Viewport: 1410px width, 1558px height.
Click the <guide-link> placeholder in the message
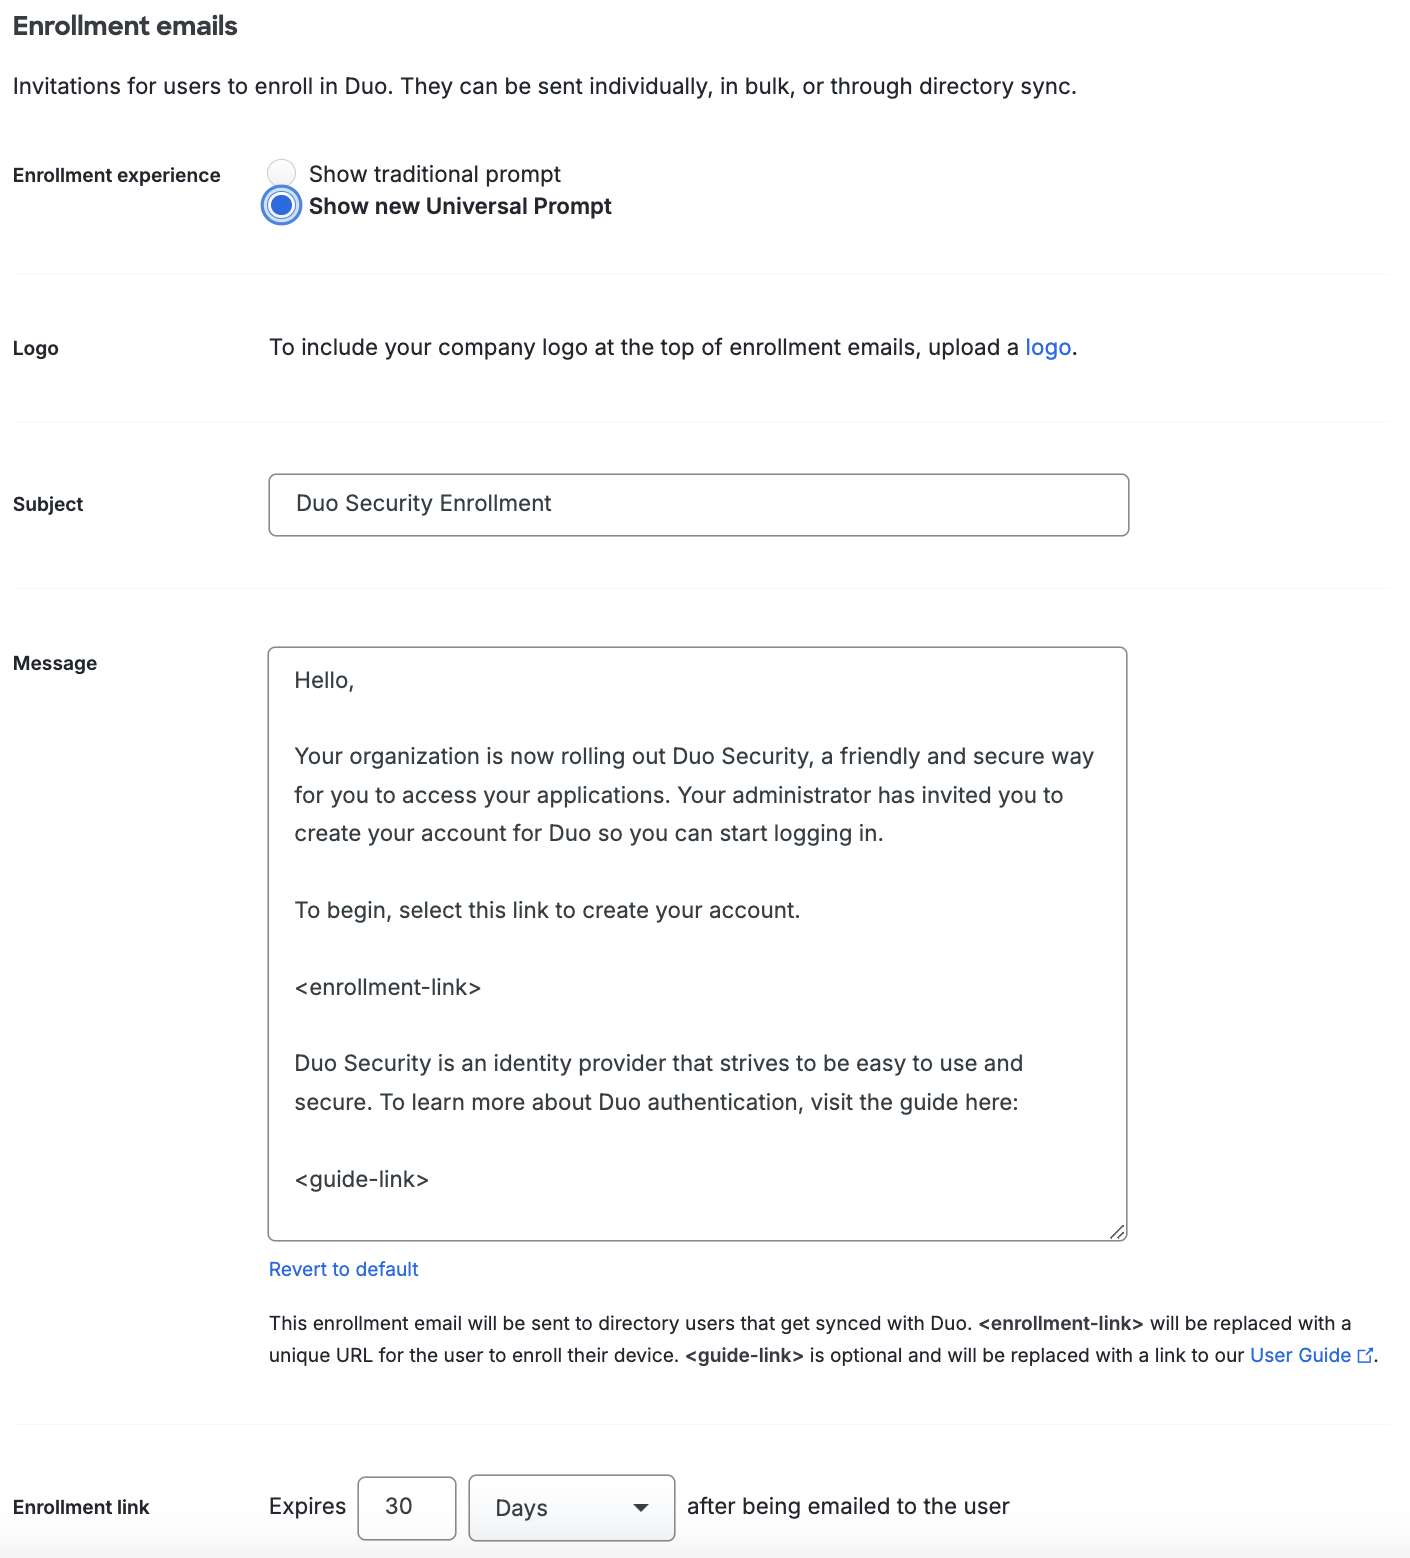(361, 1179)
